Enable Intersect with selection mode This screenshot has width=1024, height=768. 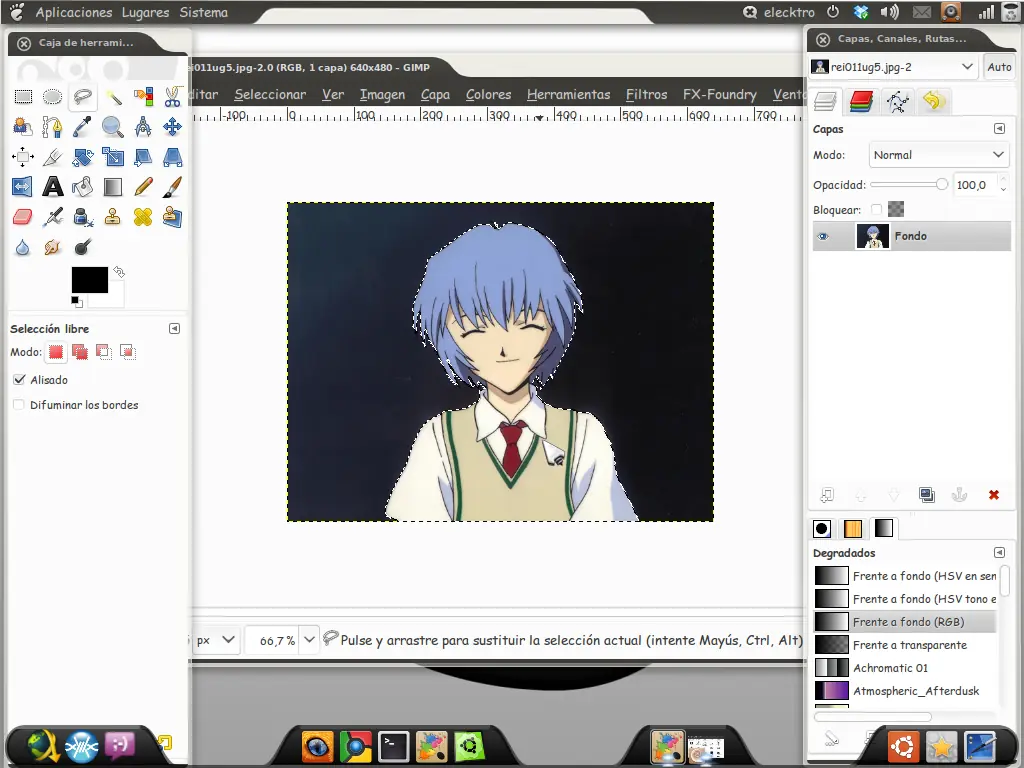[127, 352]
